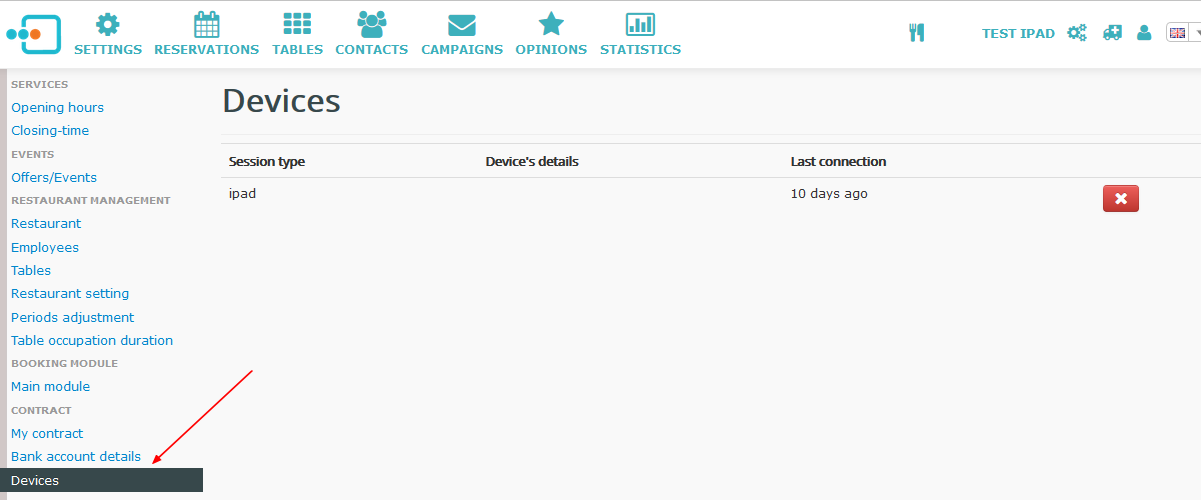
Task: Delete the ipad device with red X button
Action: [1120, 199]
